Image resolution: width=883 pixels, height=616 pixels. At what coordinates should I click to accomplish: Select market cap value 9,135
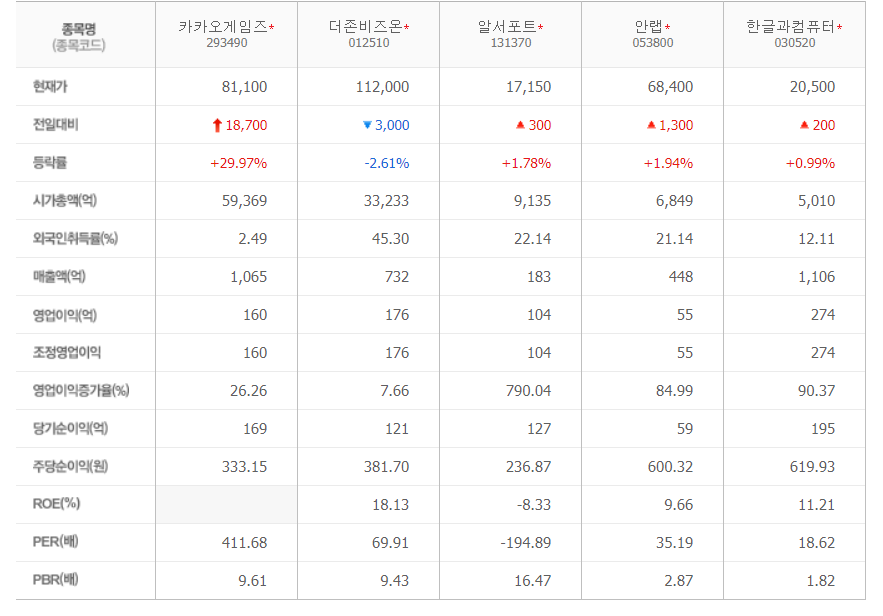pos(532,201)
